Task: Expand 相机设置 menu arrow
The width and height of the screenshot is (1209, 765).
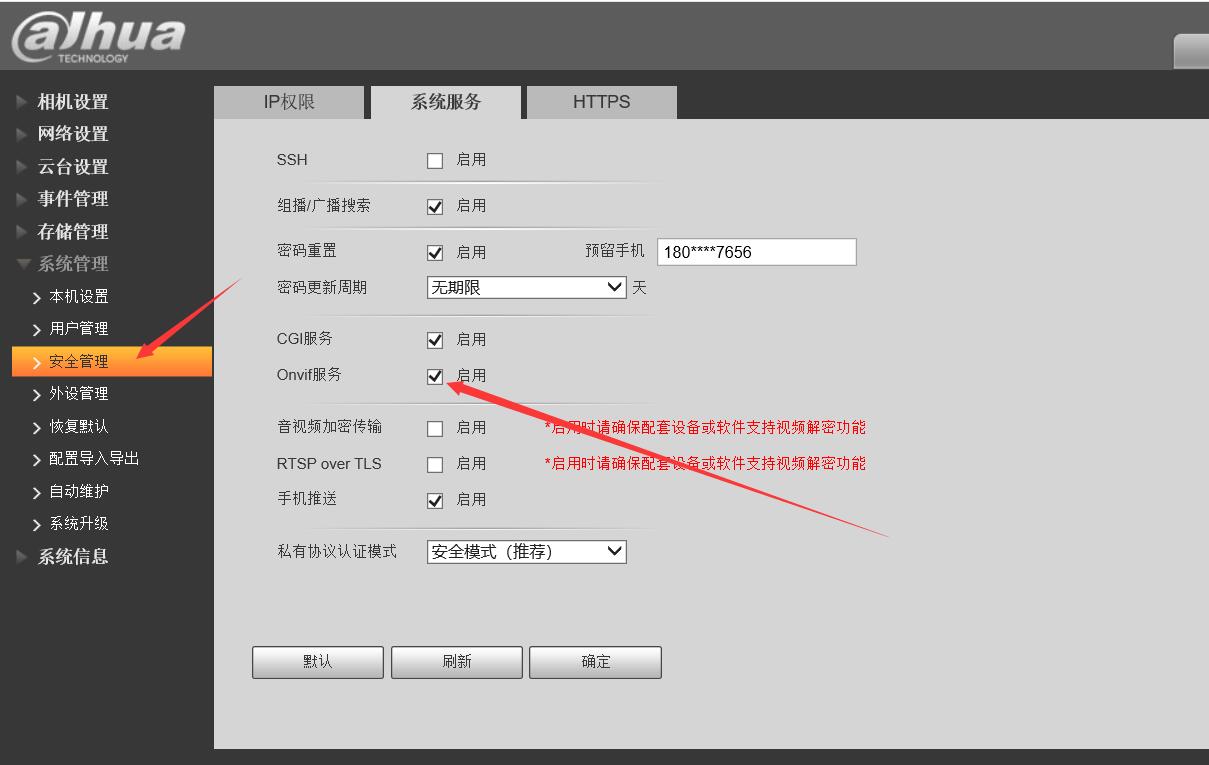Action: tap(22, 102)
